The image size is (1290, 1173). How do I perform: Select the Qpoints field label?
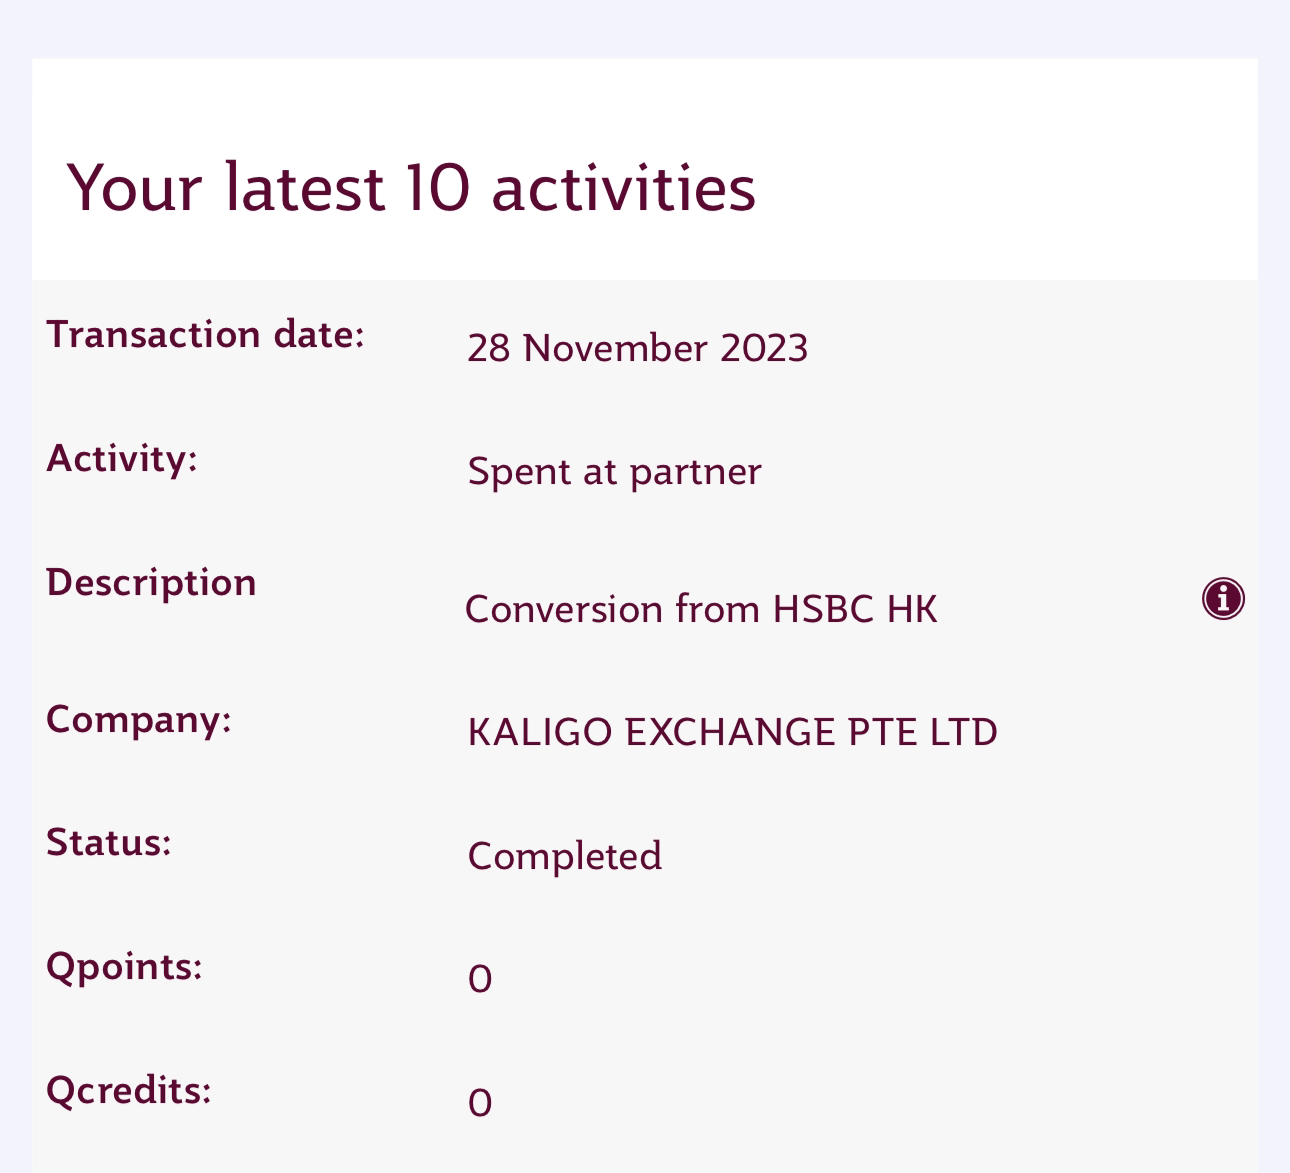point(125,968)
